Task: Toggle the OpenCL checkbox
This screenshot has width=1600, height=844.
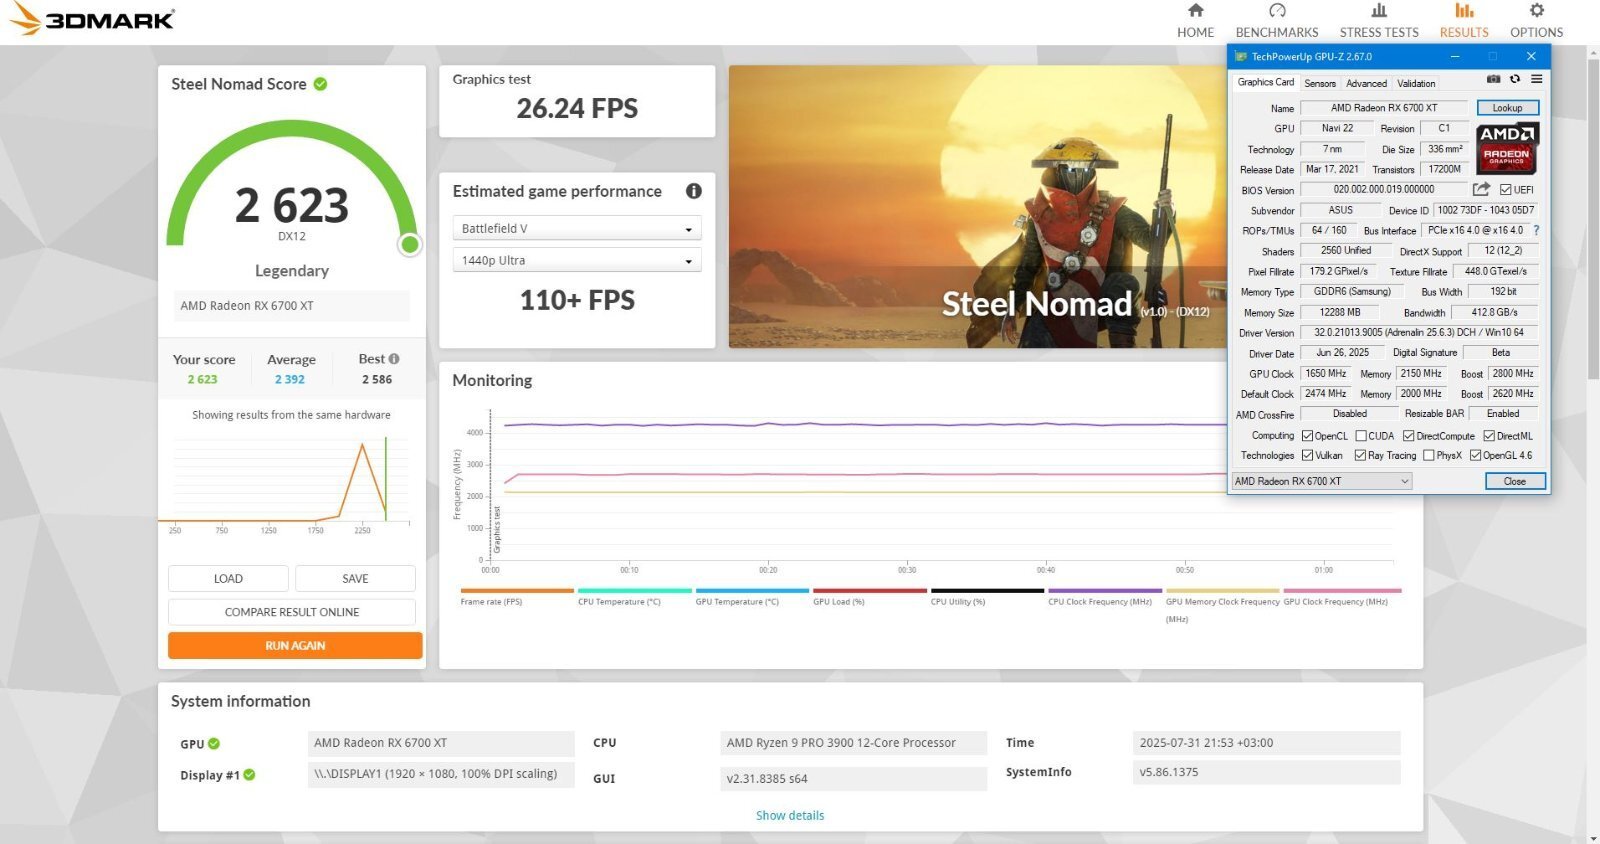Action: [x=1307, y=436]
